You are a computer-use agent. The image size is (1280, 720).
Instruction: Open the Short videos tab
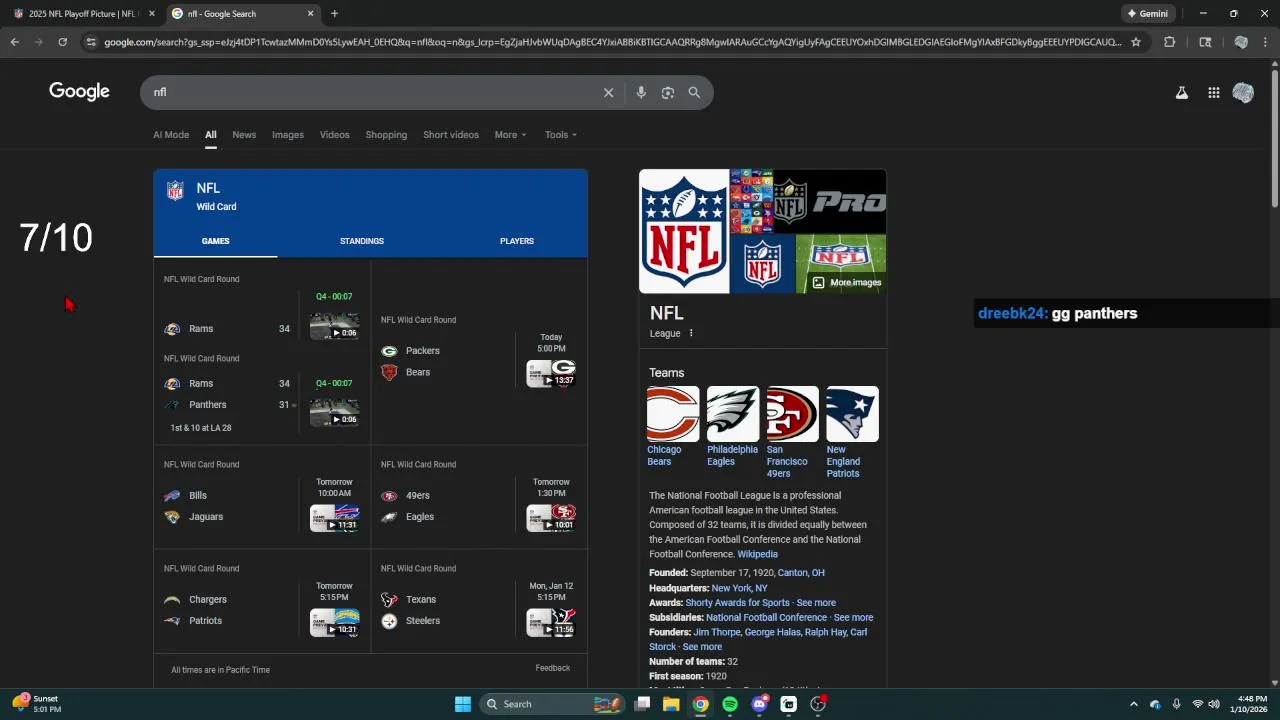pyautogui.click(x=451, y=135)
